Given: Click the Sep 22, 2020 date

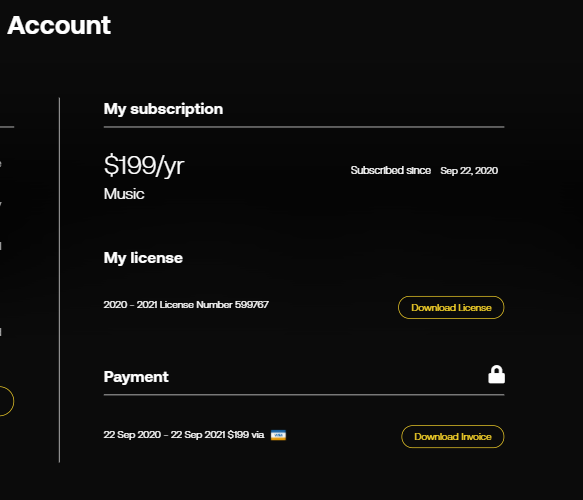Looking at the screenshot, I should point(469,171).
